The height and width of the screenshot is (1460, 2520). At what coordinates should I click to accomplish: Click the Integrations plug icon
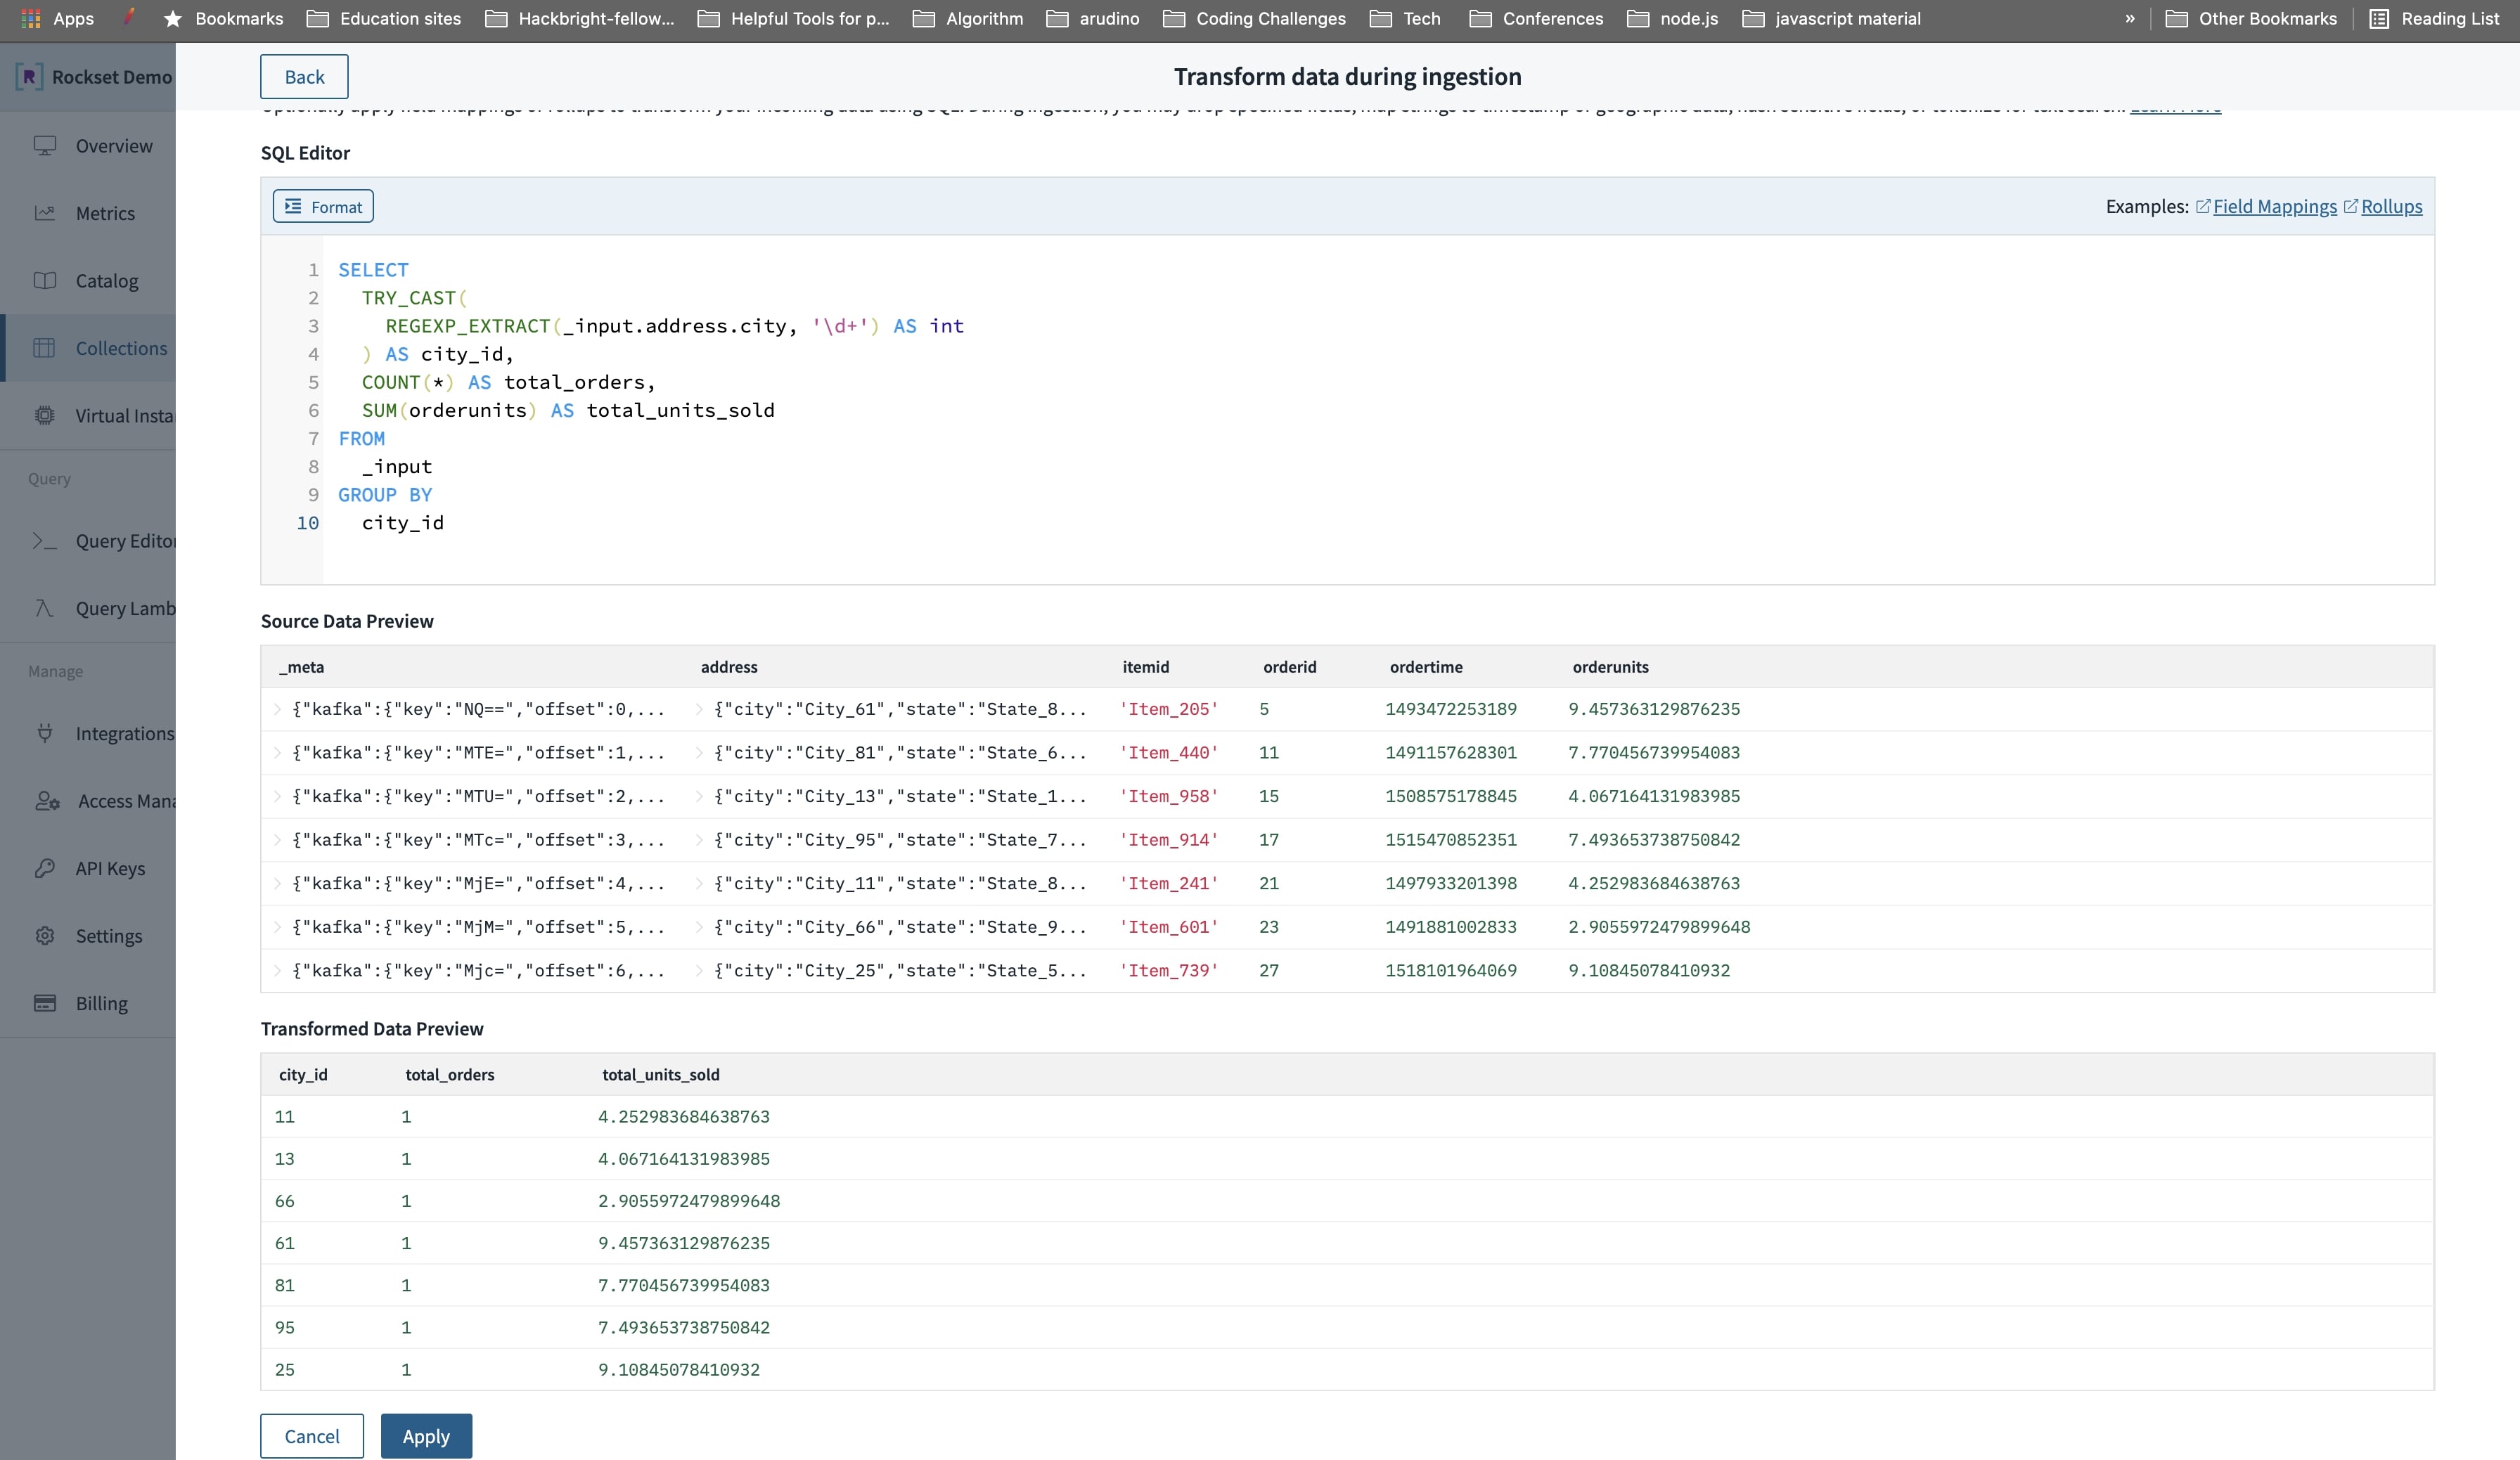point(45,733)
